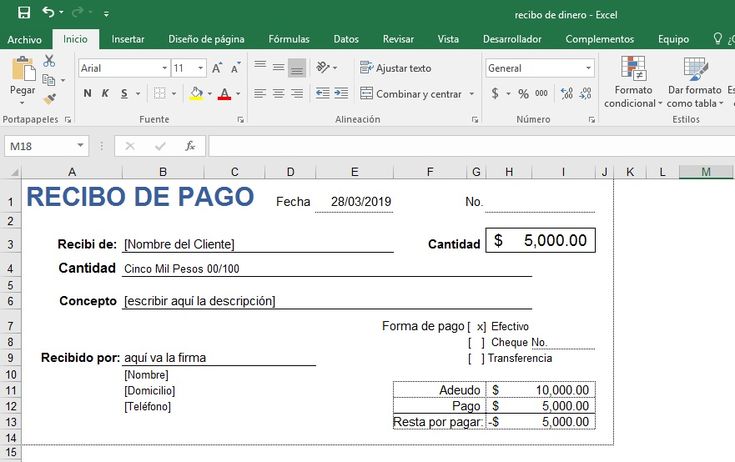Click the text orientation icon
The height and width of the screenshot is (462, 735).
tap(322, 67)
